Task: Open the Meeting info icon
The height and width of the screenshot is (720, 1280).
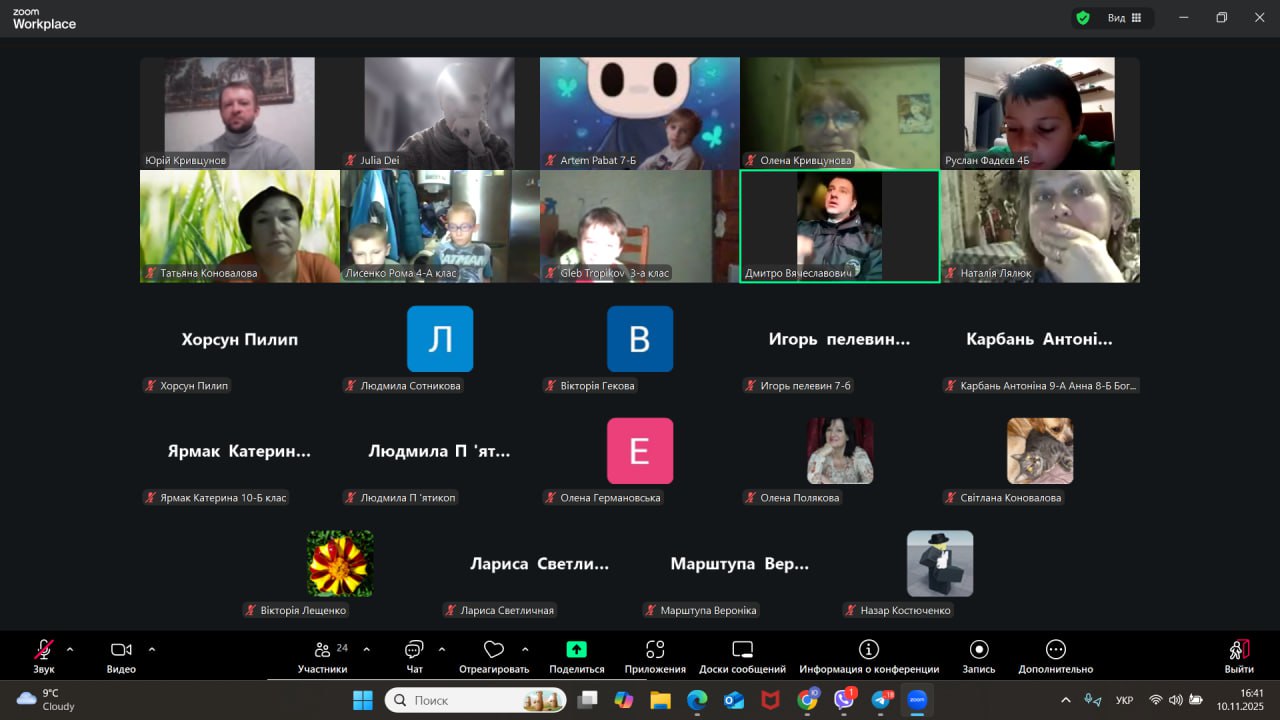Action: 869,650
